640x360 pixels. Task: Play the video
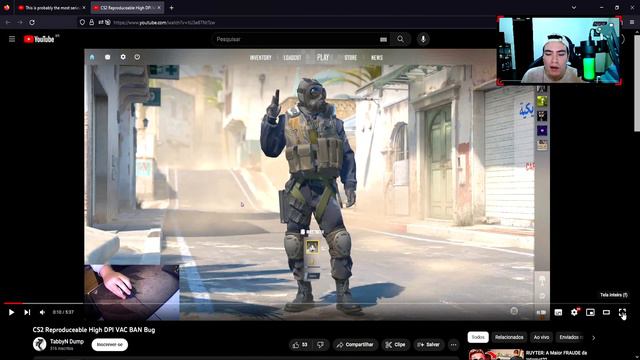[11, 312]
